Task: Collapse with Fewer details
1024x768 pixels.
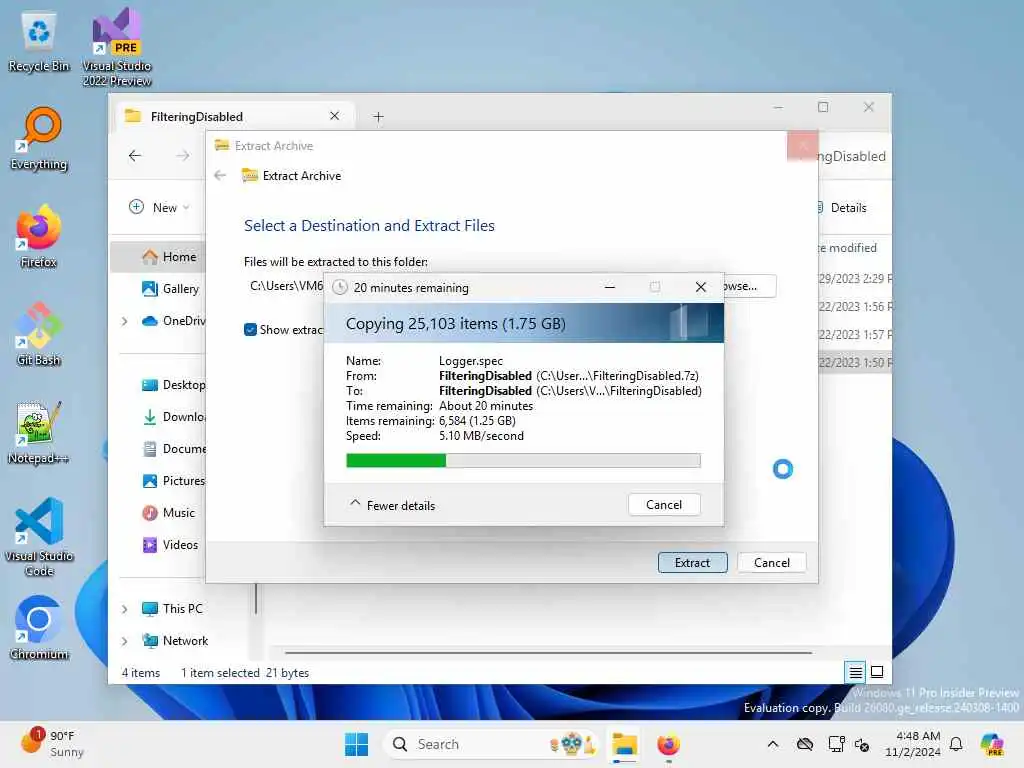Action: coord(392,505)
